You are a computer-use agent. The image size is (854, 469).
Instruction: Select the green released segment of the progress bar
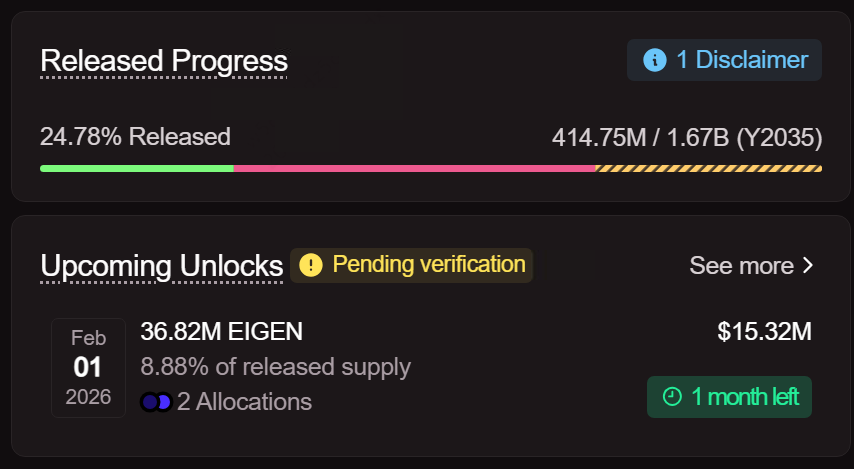137,168
